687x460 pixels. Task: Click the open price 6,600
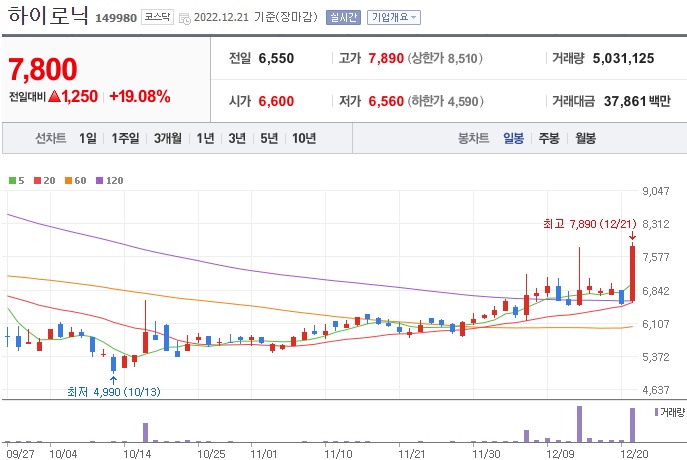click(276, 101)
